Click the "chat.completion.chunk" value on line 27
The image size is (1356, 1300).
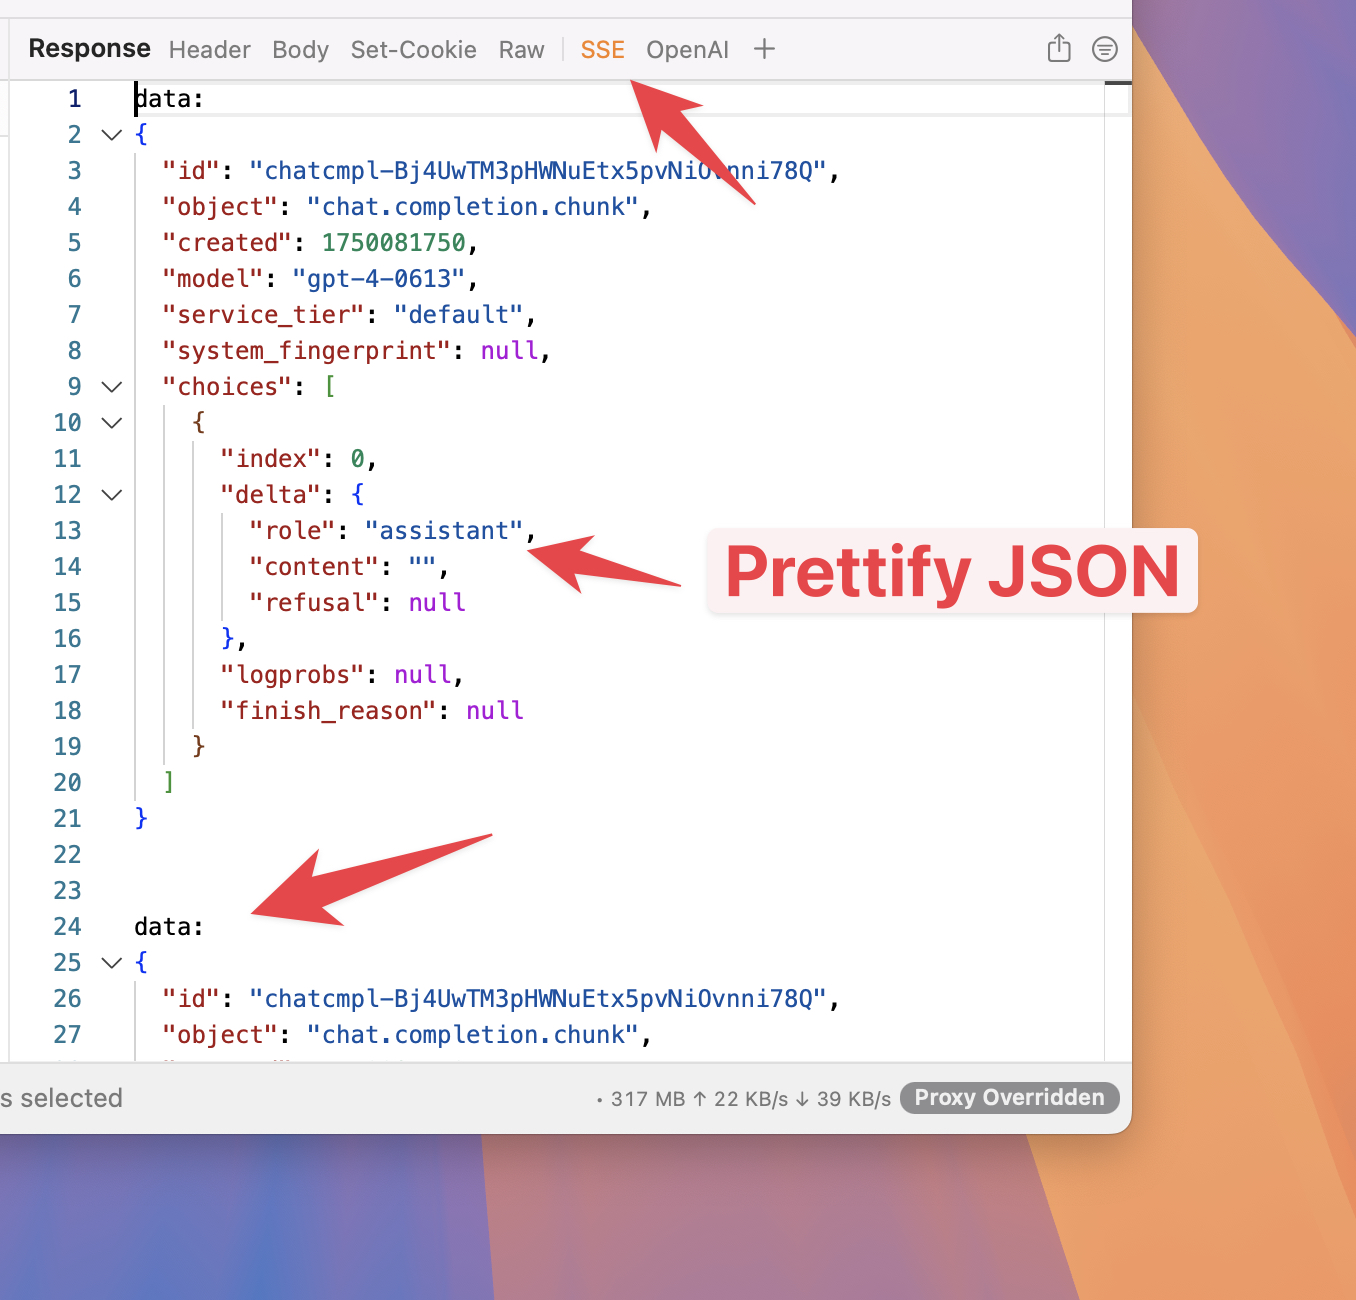click(x=472, y=1035)
